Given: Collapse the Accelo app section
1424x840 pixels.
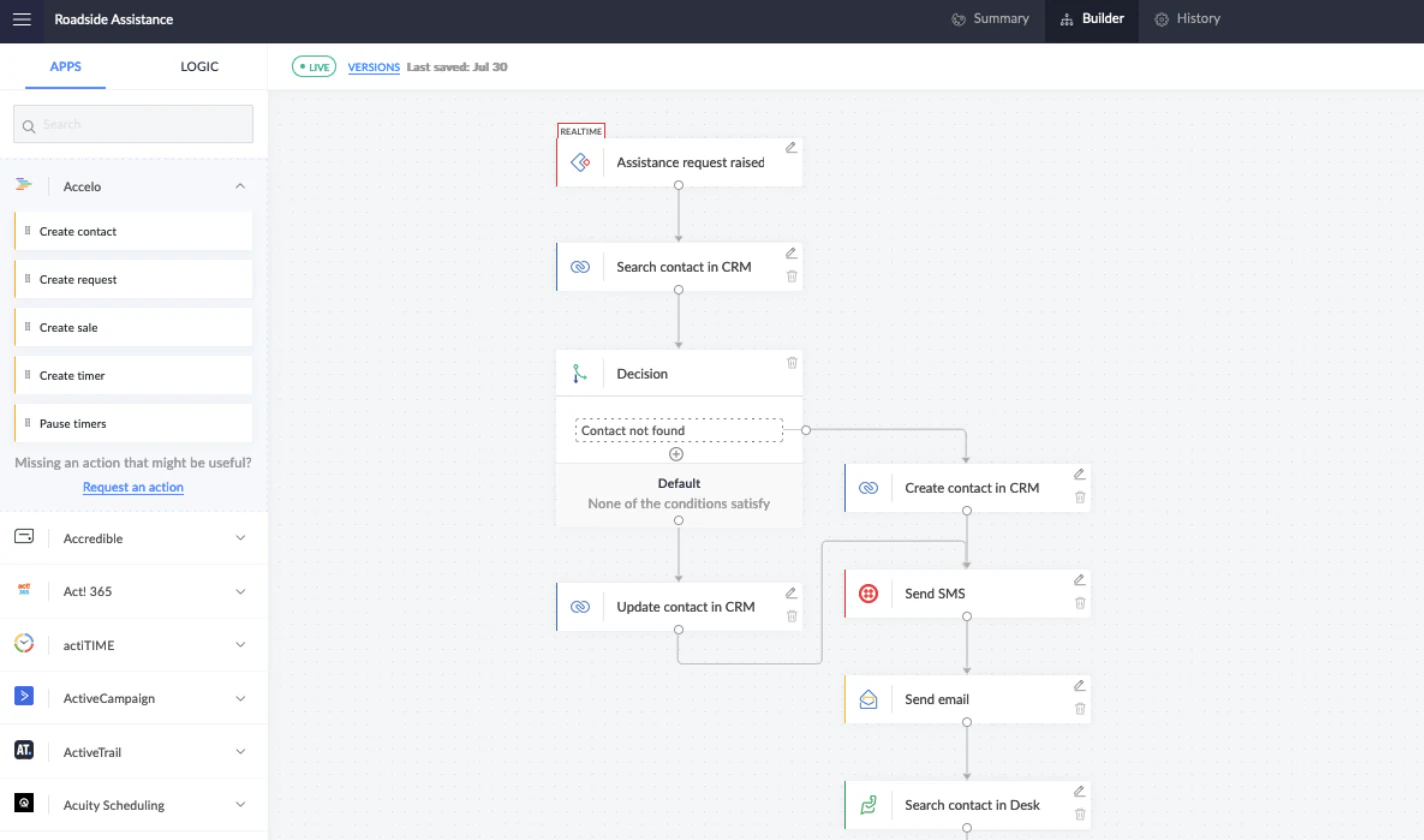Looking at the screenshot, I should coord(240,186).
